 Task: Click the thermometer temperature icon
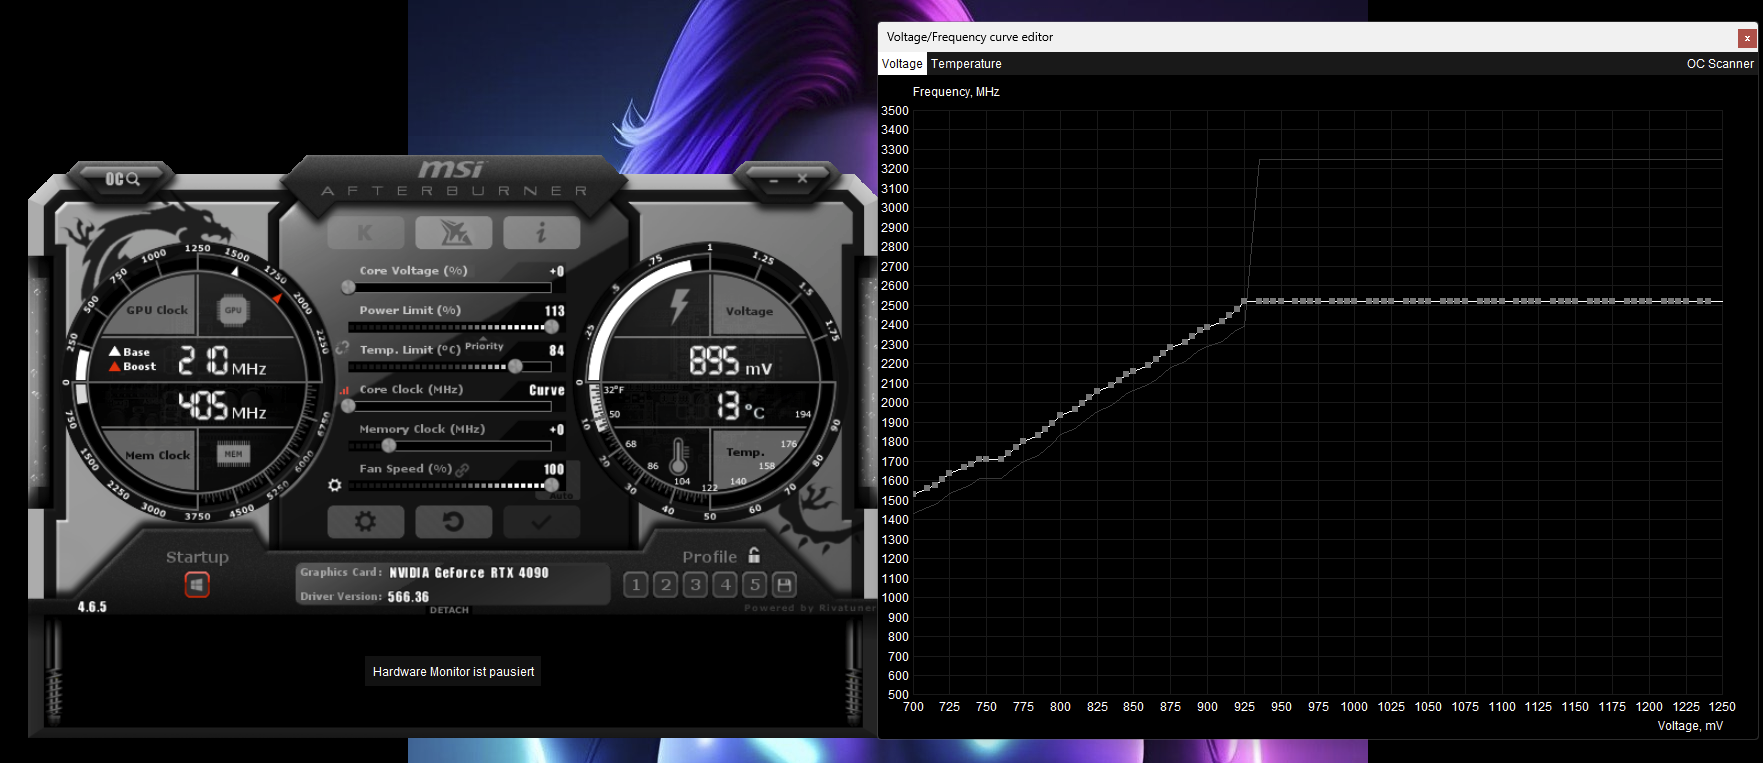coord(679,456)
